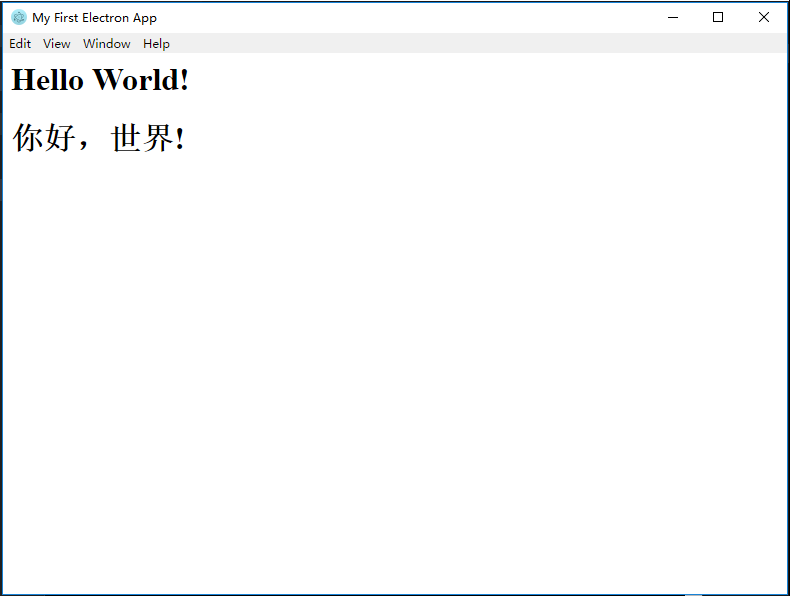Minimize the My First Electron App window
The width and height of the screenshot is (790, 596).
click(673, 18)
